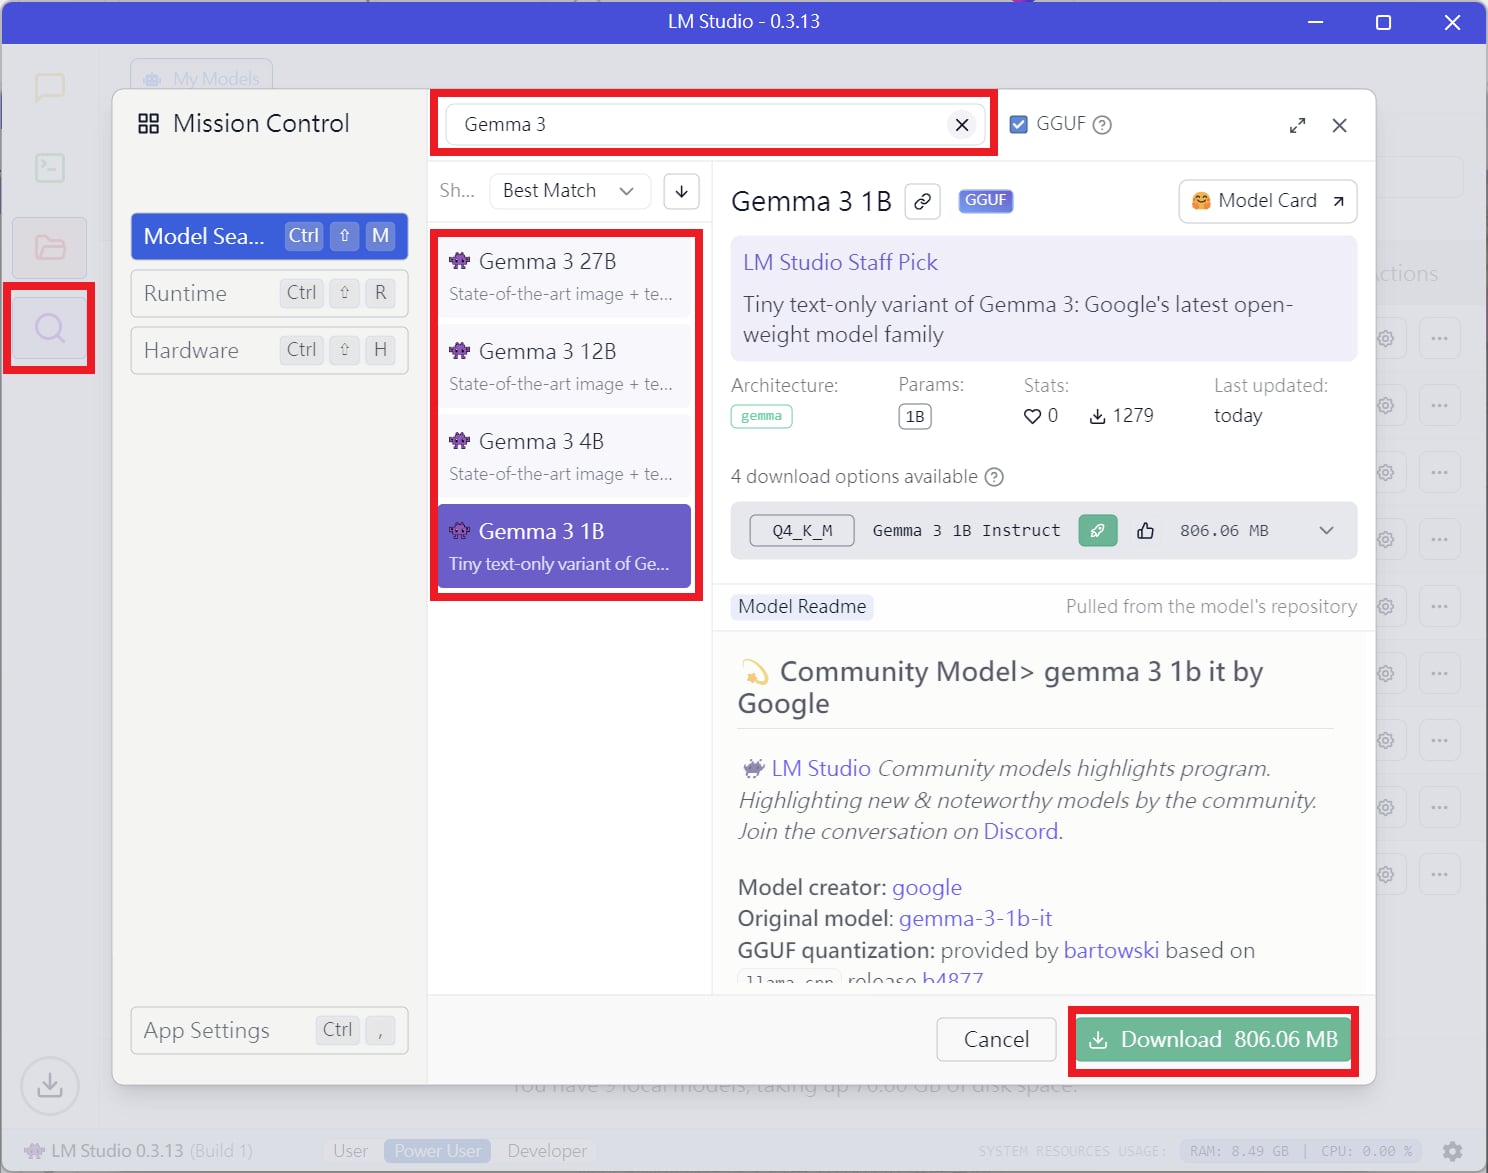Click the heart likes icon

click(1032, 416)
